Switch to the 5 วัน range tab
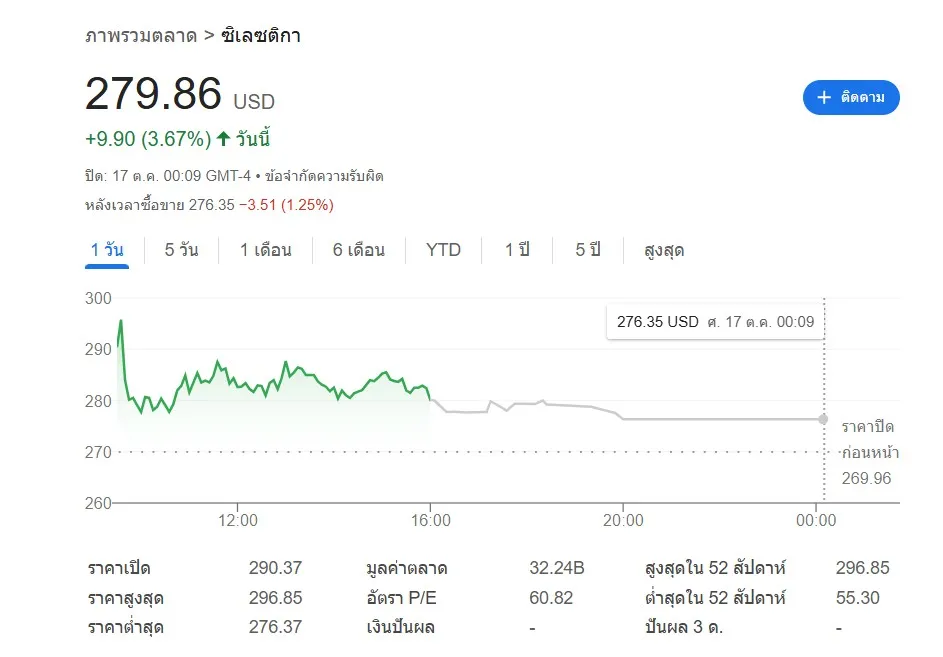 click(x=181, y=250)
